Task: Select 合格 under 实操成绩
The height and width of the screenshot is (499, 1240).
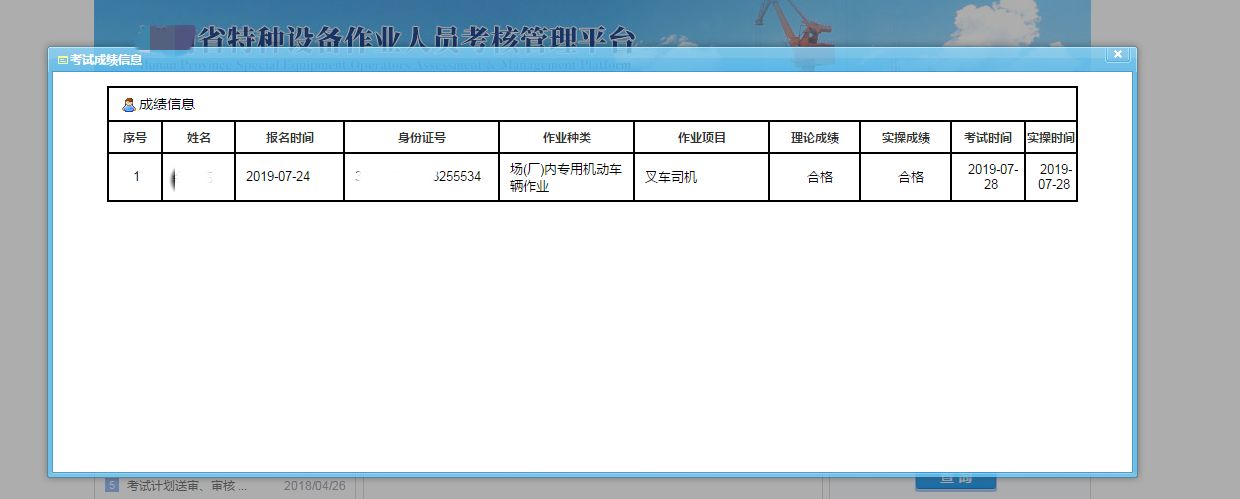Action: (x=906, y=177)
